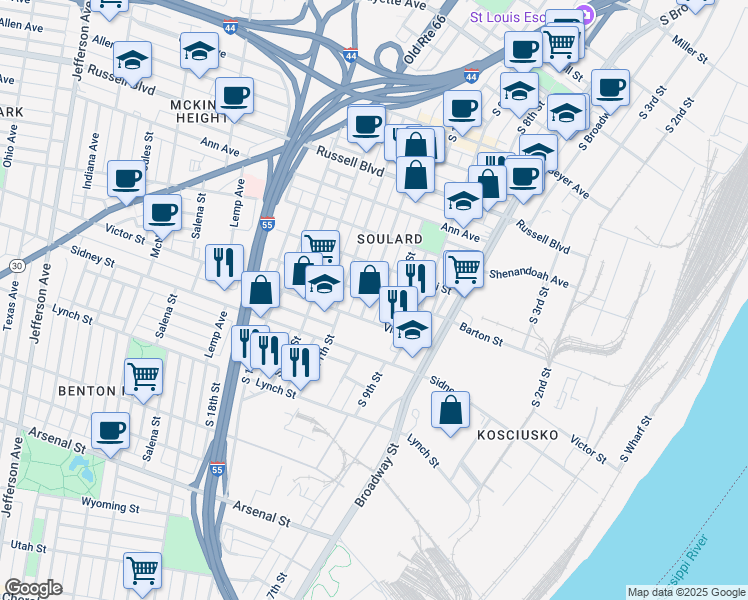Click the coffee cup marker in McKinley Heights
This screenshot has height=600, width=748.
tap(234, 96)
